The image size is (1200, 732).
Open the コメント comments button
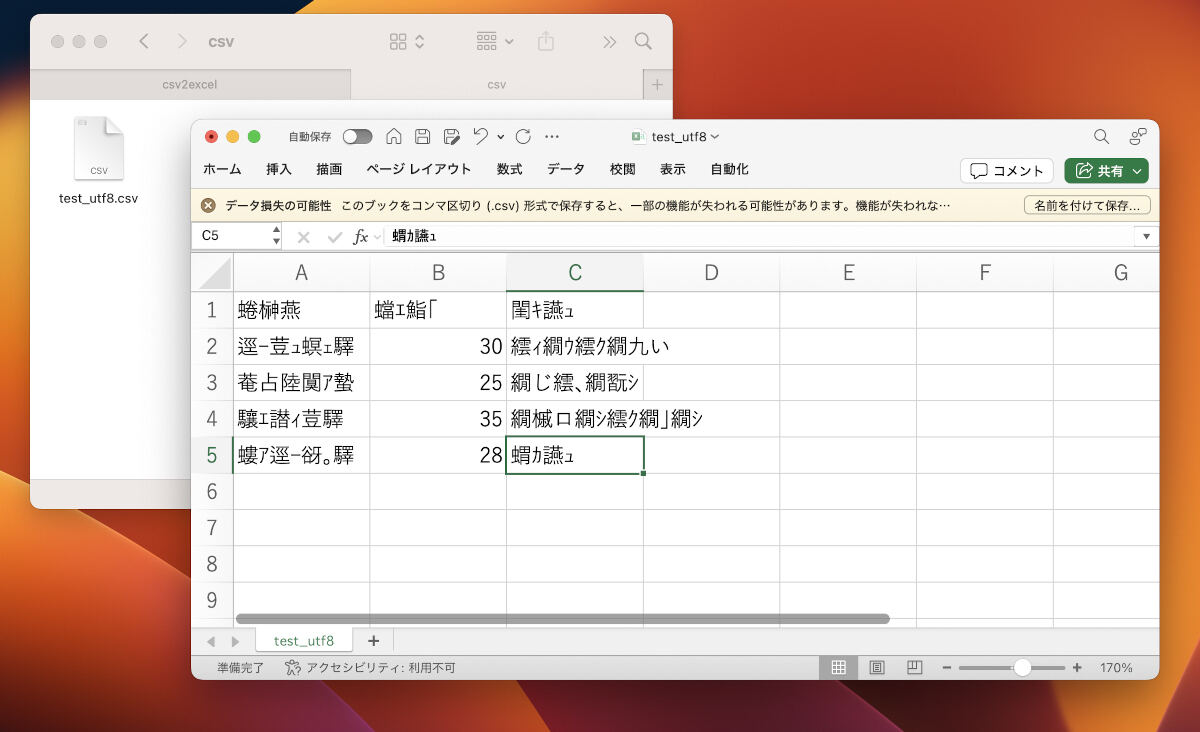tap(1006, 171)
